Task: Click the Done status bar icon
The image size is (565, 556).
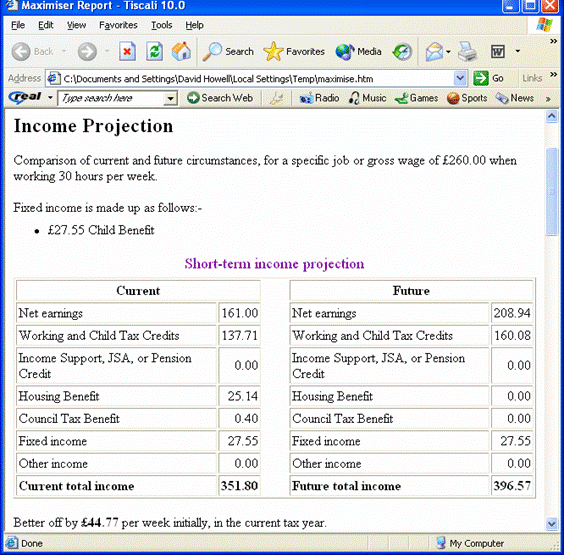Action: click(x=12, y=543)
